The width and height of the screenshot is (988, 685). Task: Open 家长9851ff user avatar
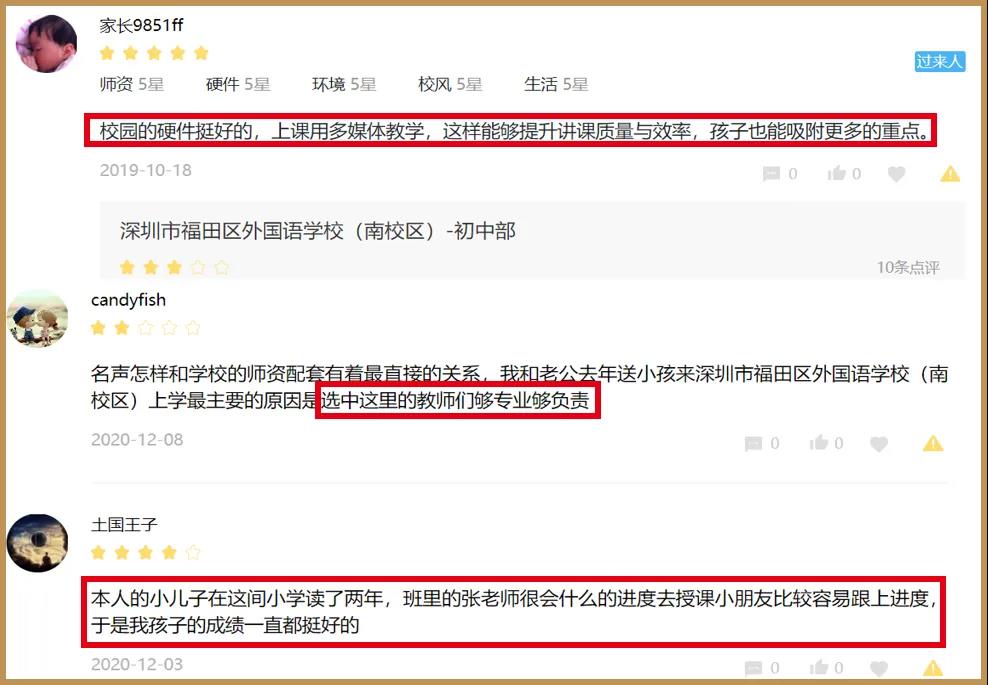tap(46, 43)
